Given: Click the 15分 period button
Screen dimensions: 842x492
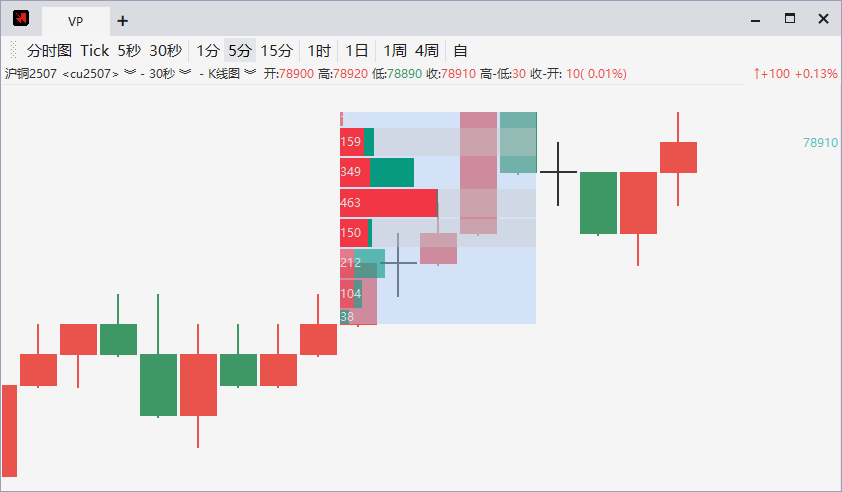Looking at the screenshot, I should tap(277, 50).
